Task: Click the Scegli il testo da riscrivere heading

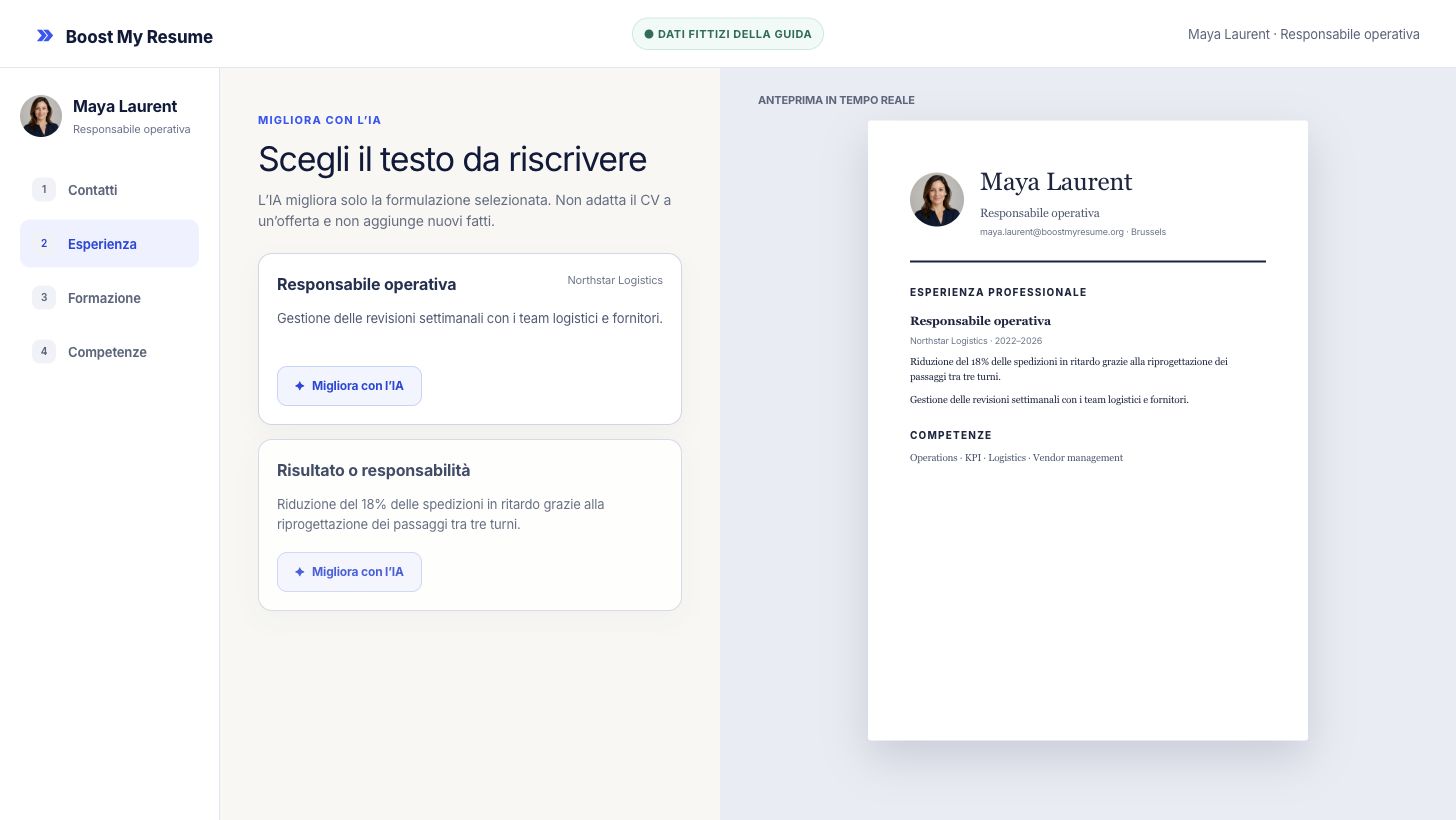Action: point(452,159)
